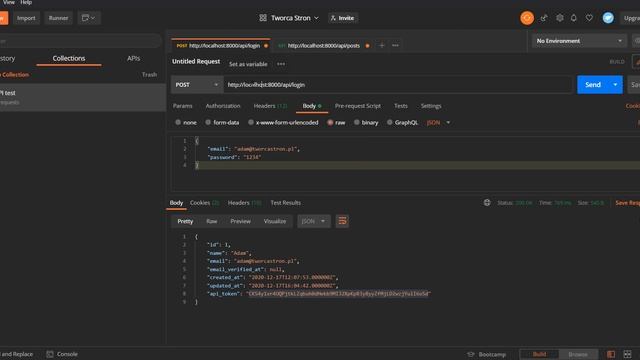Click the workspace grid icon beside Tworca Stron

point(263,18)
